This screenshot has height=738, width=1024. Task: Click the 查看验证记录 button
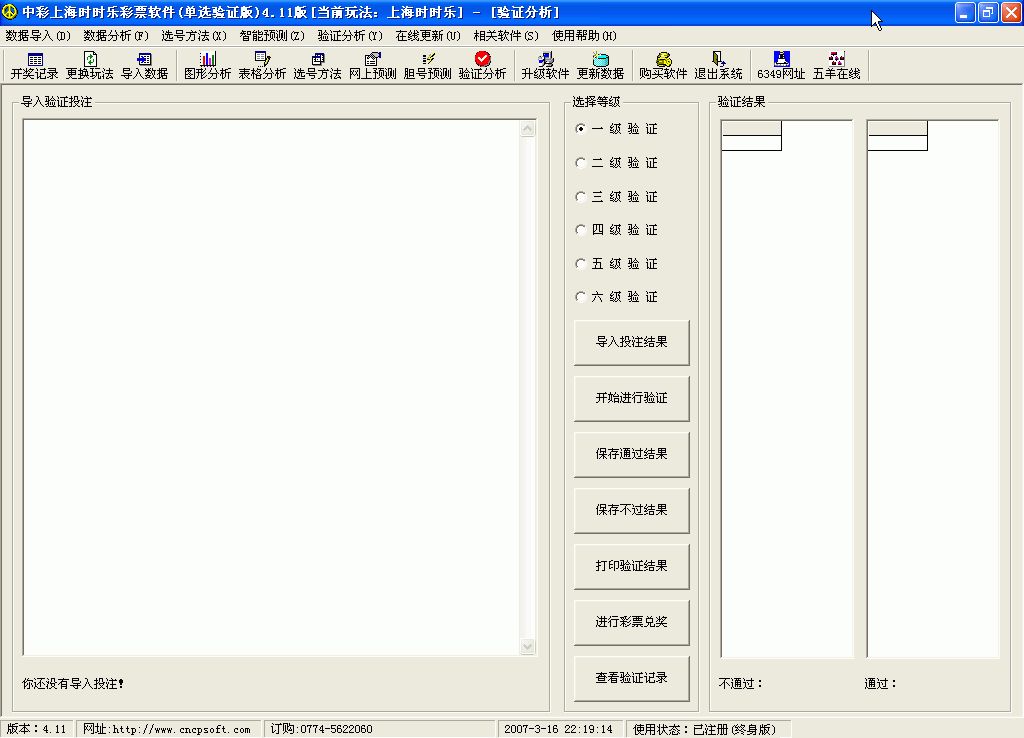coord(631,678)
